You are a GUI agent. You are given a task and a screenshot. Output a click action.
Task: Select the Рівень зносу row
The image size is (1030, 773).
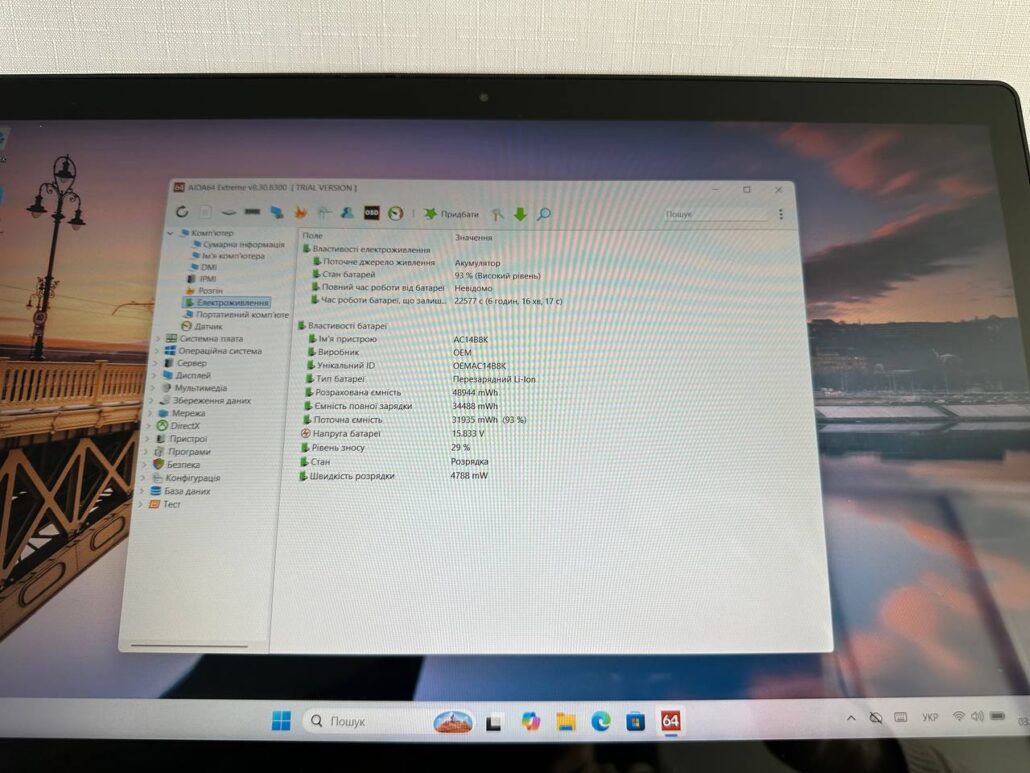[x=385, y=447]
